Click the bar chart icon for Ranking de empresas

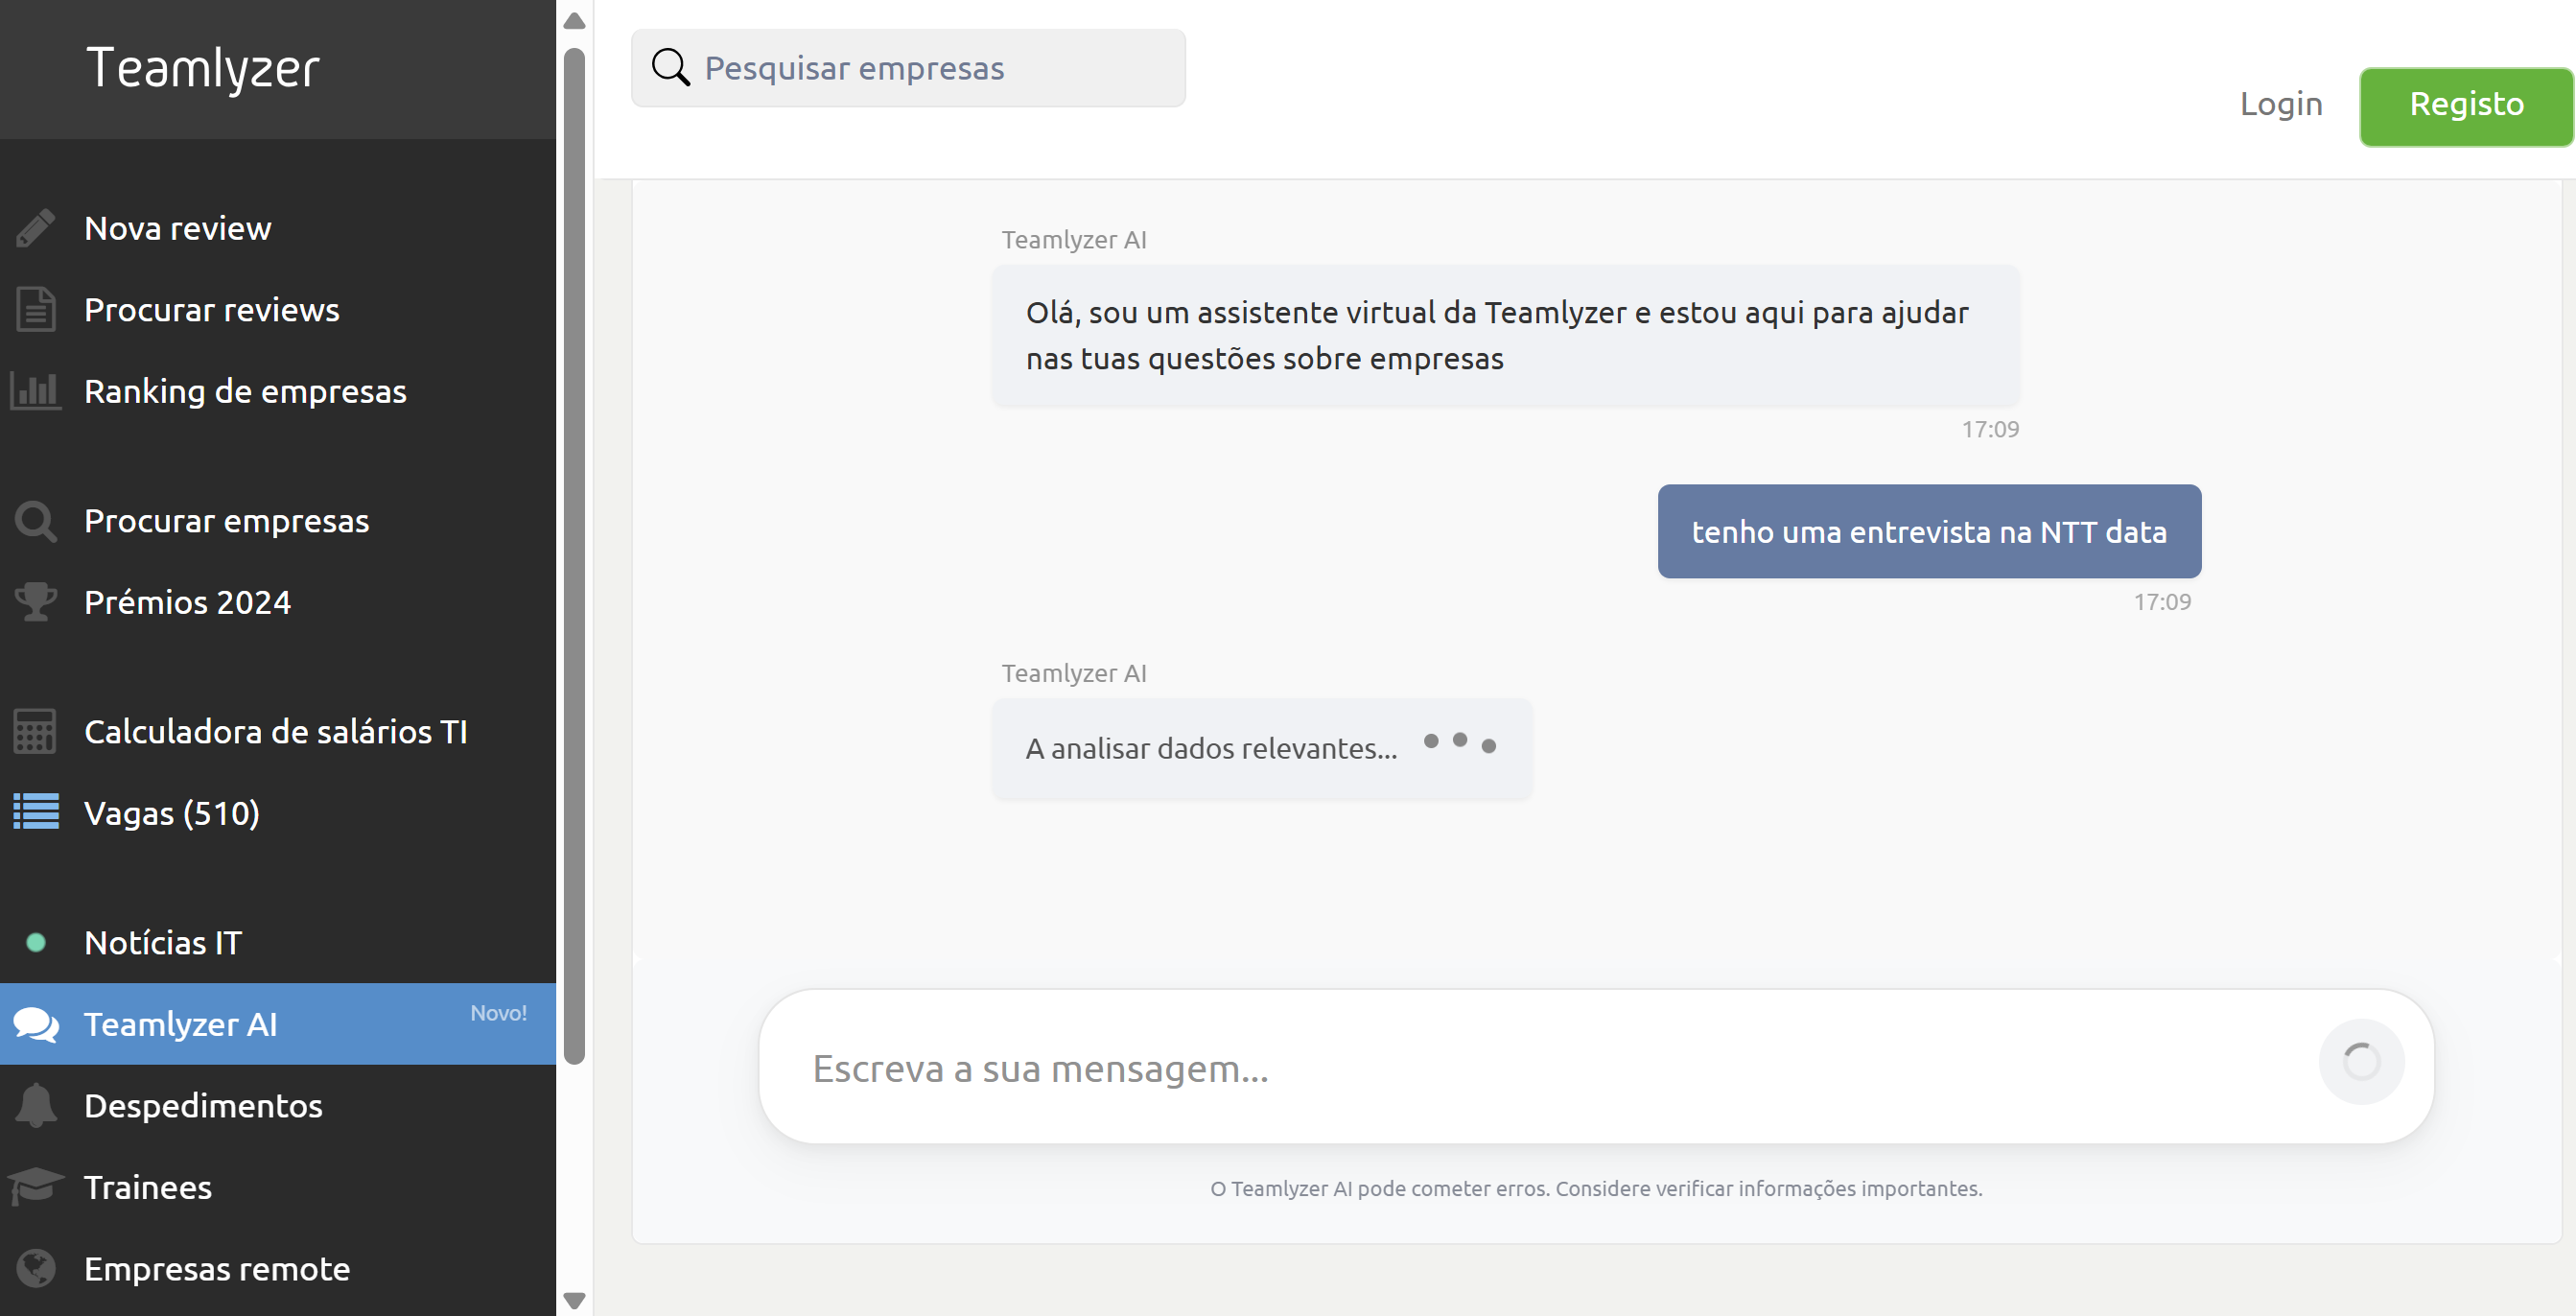coord(36,390)
